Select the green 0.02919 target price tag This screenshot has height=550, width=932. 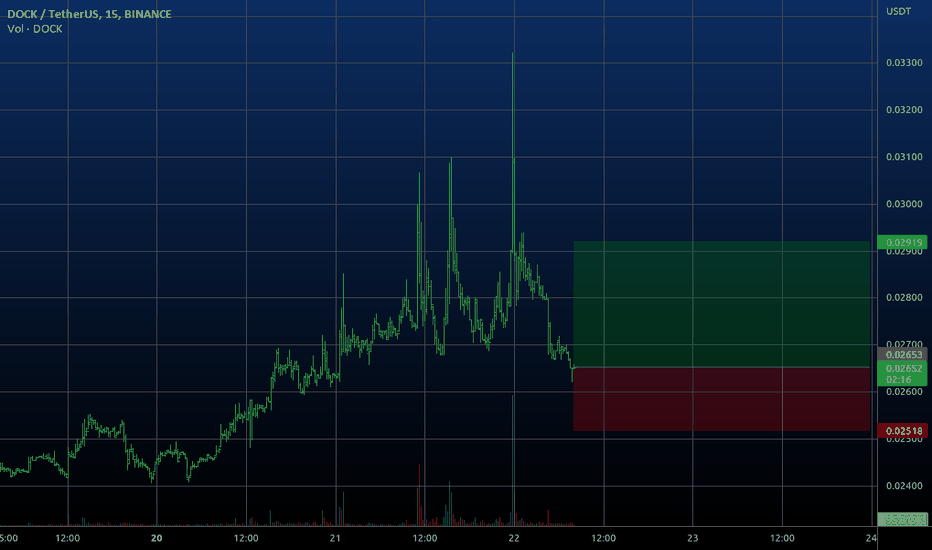(x=902, y=242)
